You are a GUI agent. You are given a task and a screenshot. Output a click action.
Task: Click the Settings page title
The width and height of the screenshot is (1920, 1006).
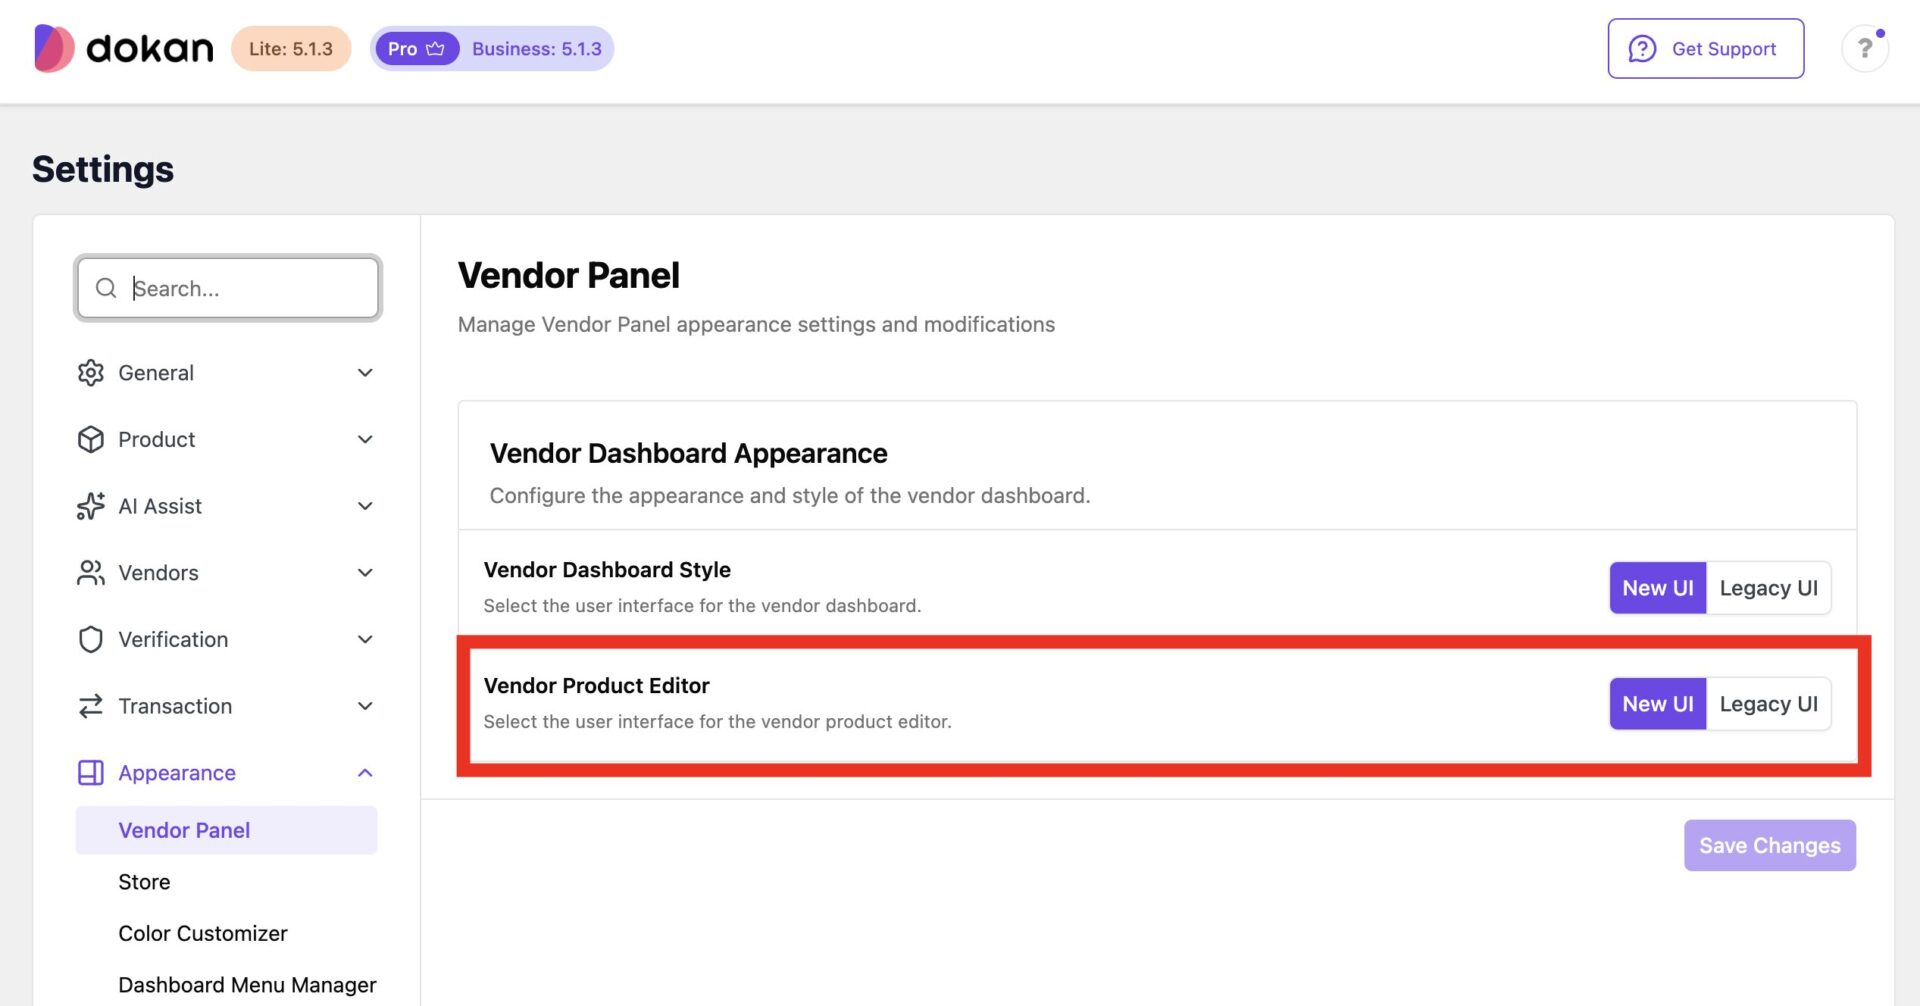click(103, 169)
